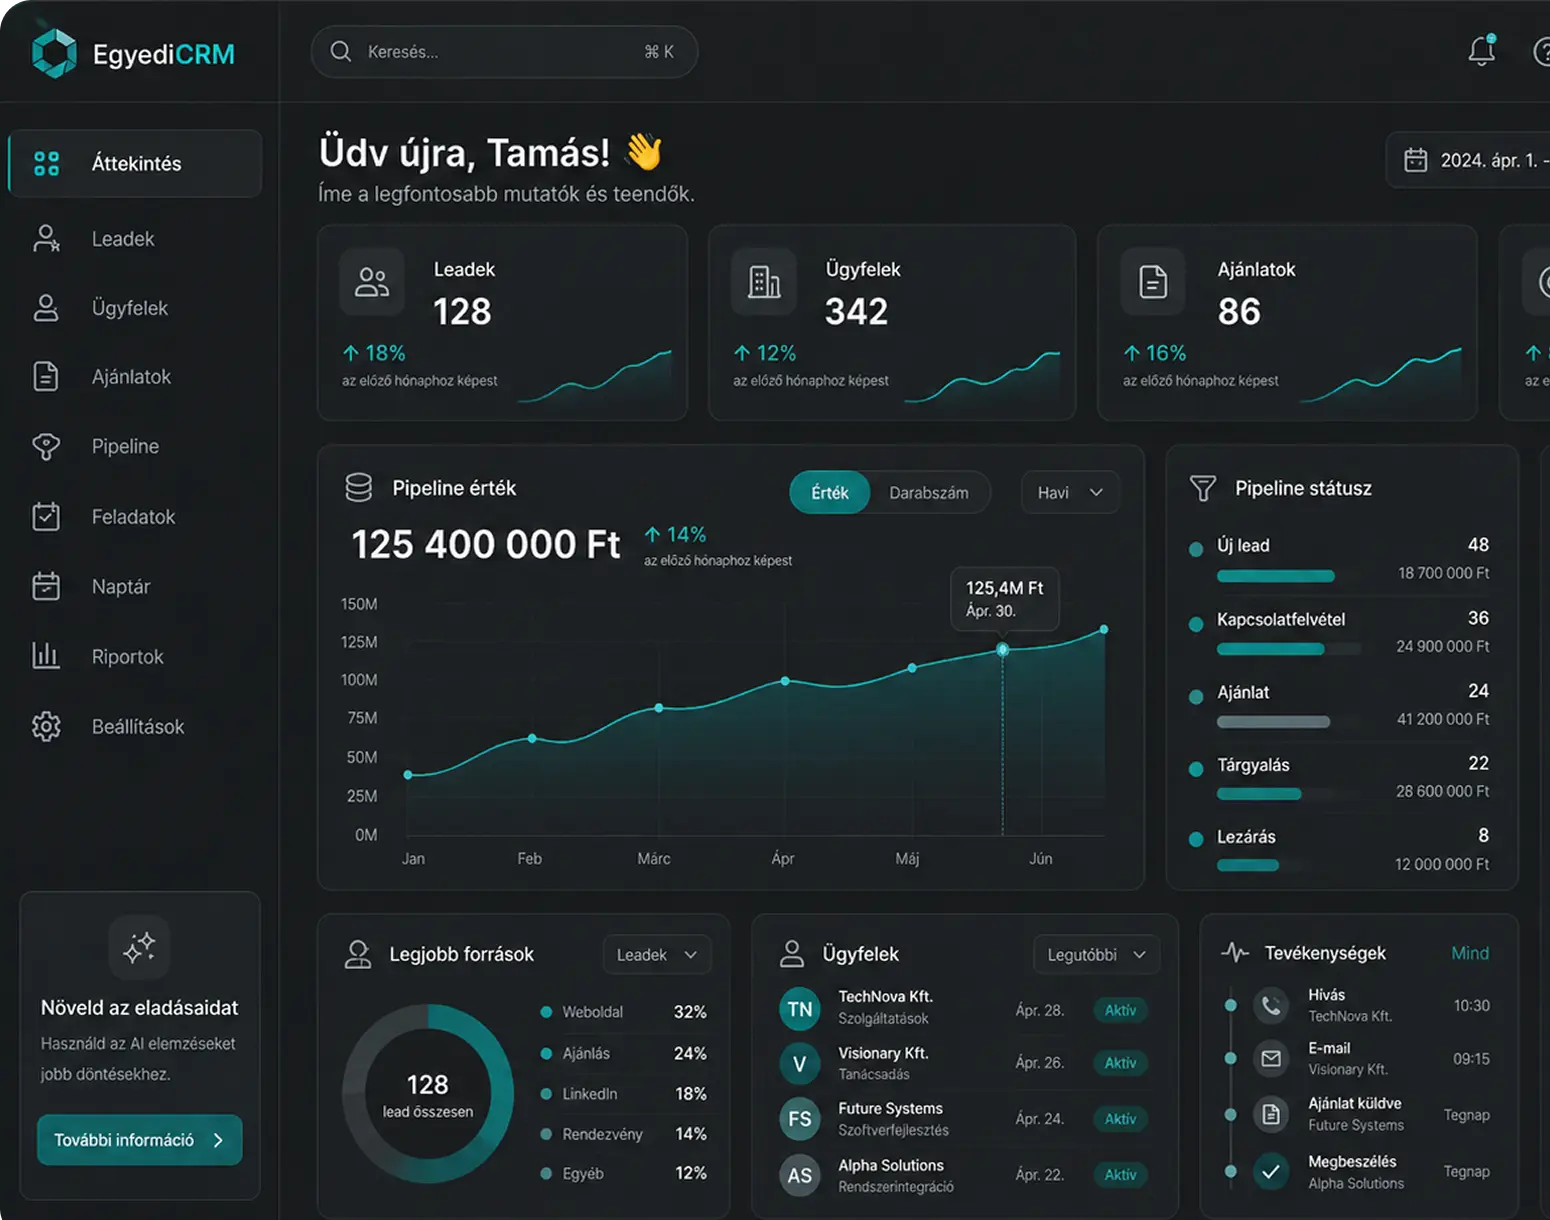Click the Megbeszélés checkmark icon
This screenshot has width=1550, height=1220.
(1271, 1171)
